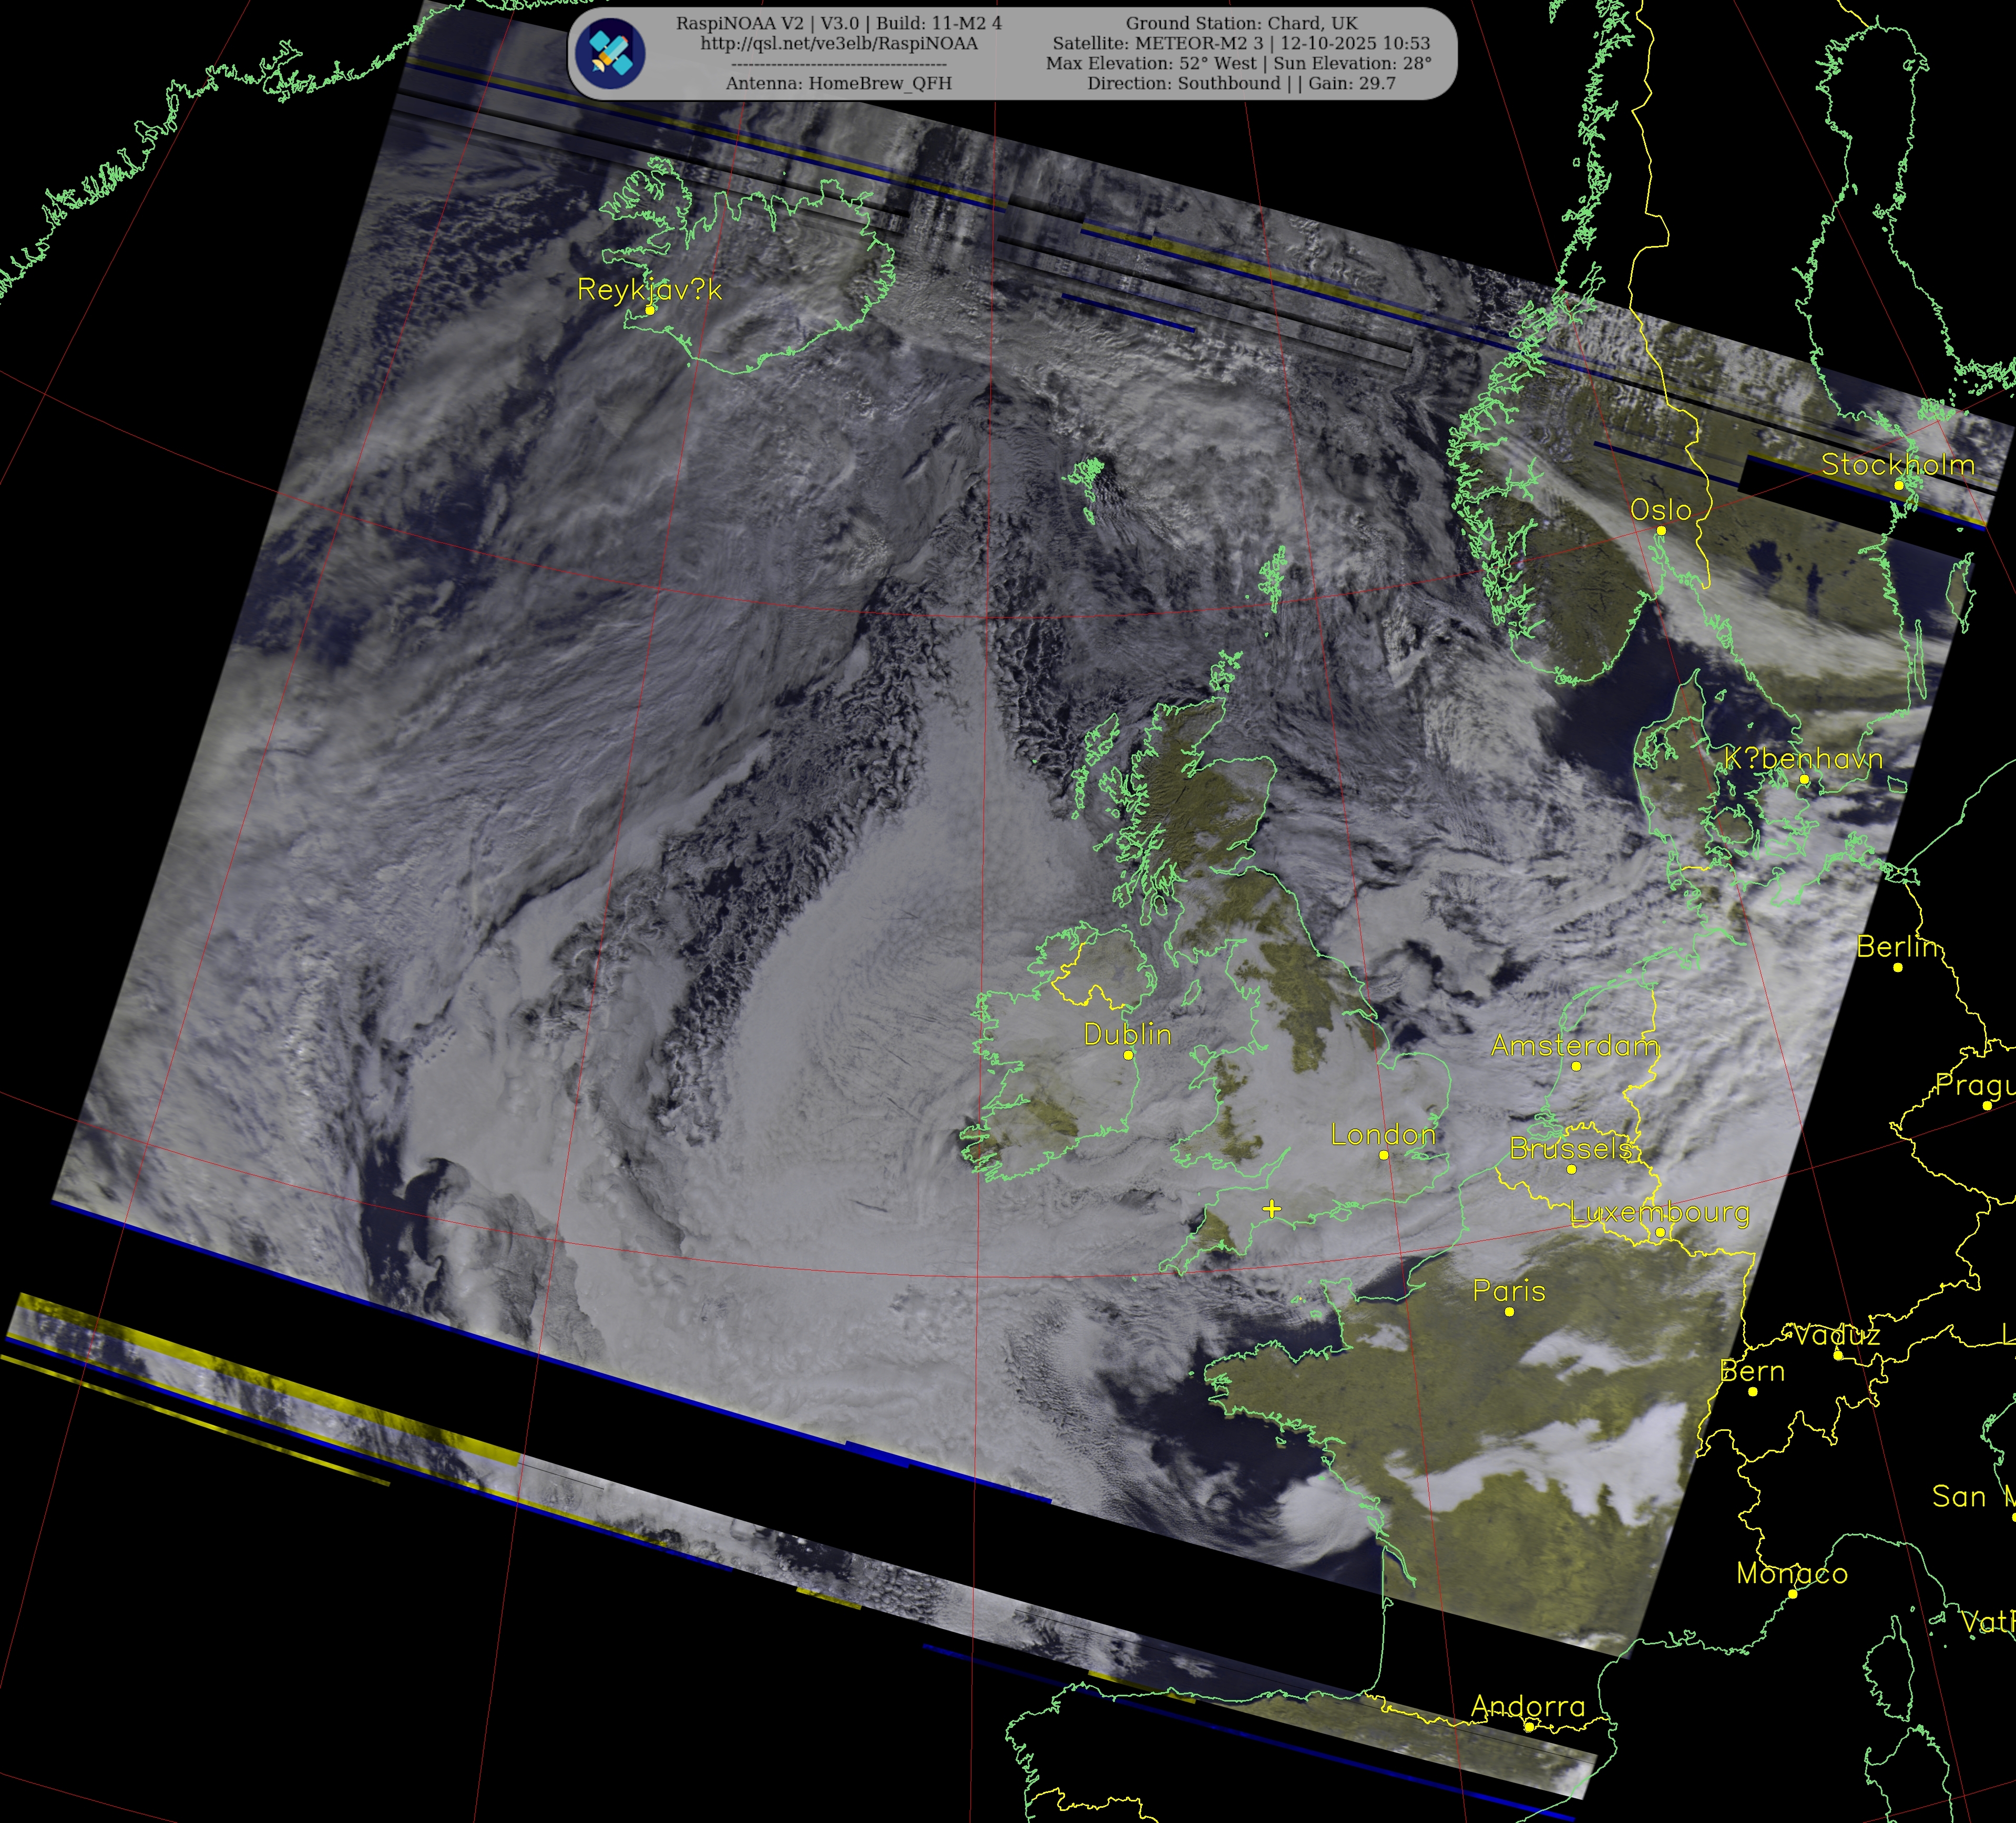Image resolution: width=2016 pixels, height=1823 pixels.
Task: Click the Stockholm city marker dot
Action: [1899, 485]
